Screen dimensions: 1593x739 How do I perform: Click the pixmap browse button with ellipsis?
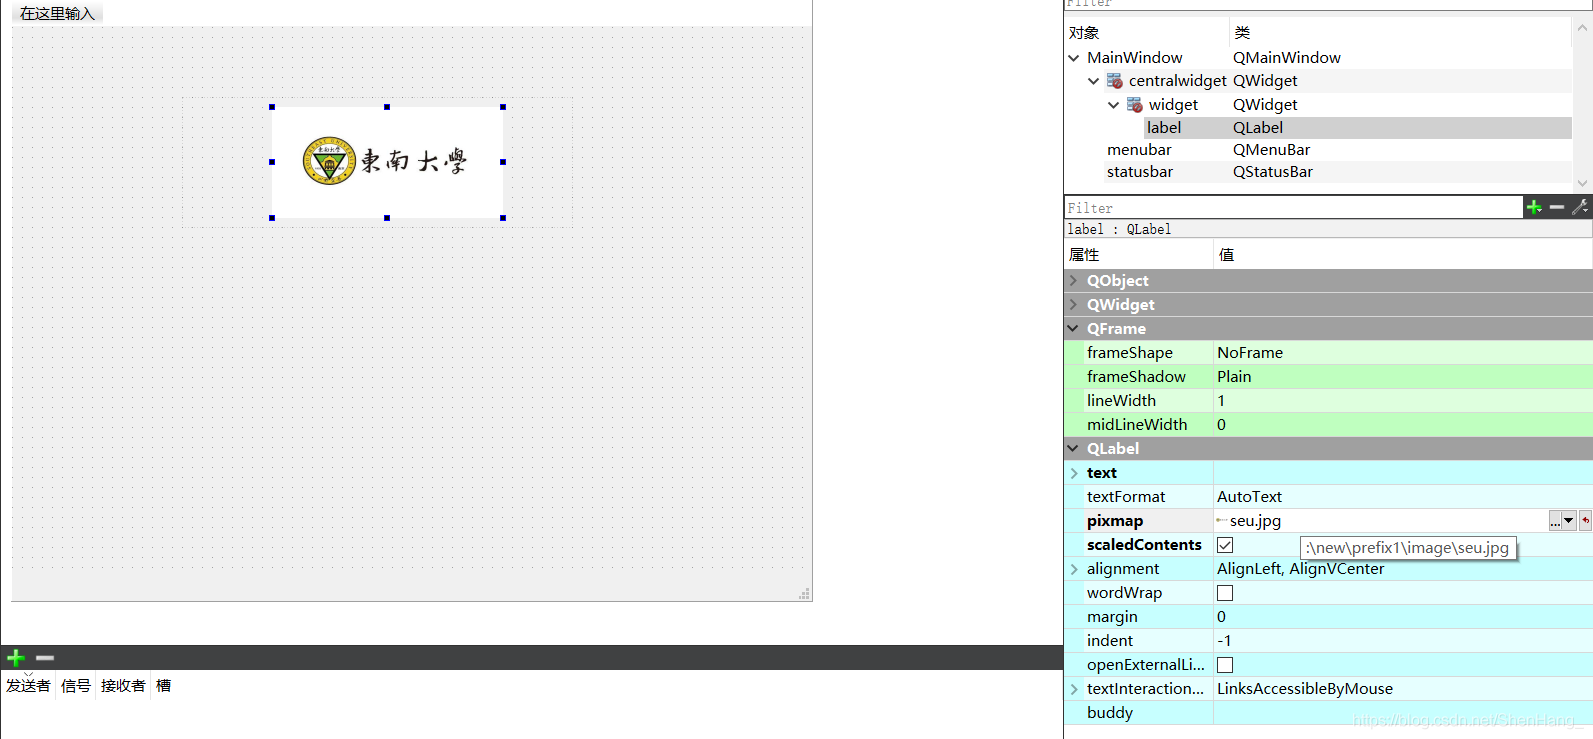(x=1555, y=521)
